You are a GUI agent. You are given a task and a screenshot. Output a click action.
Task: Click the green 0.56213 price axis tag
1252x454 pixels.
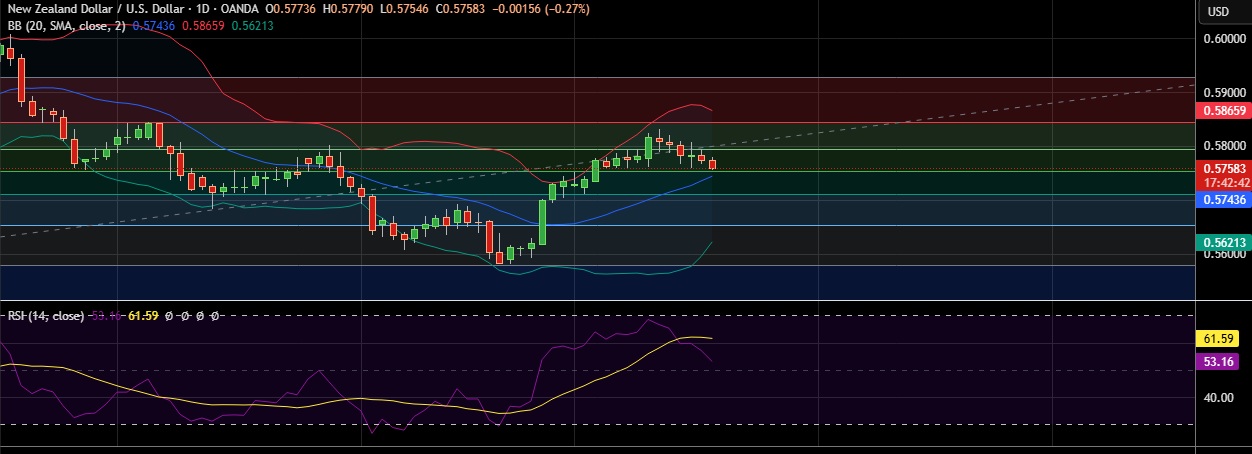(x=1223, y=242)
